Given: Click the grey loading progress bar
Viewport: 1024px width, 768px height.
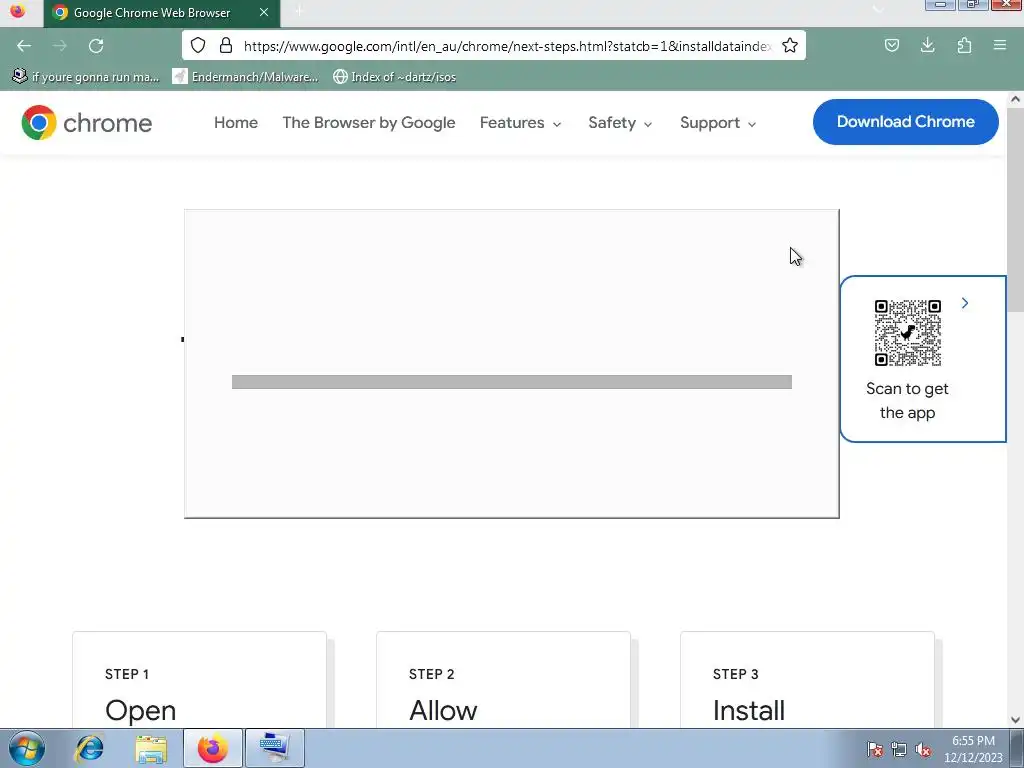Looking at the screenshot, I should tap(511, 382).
